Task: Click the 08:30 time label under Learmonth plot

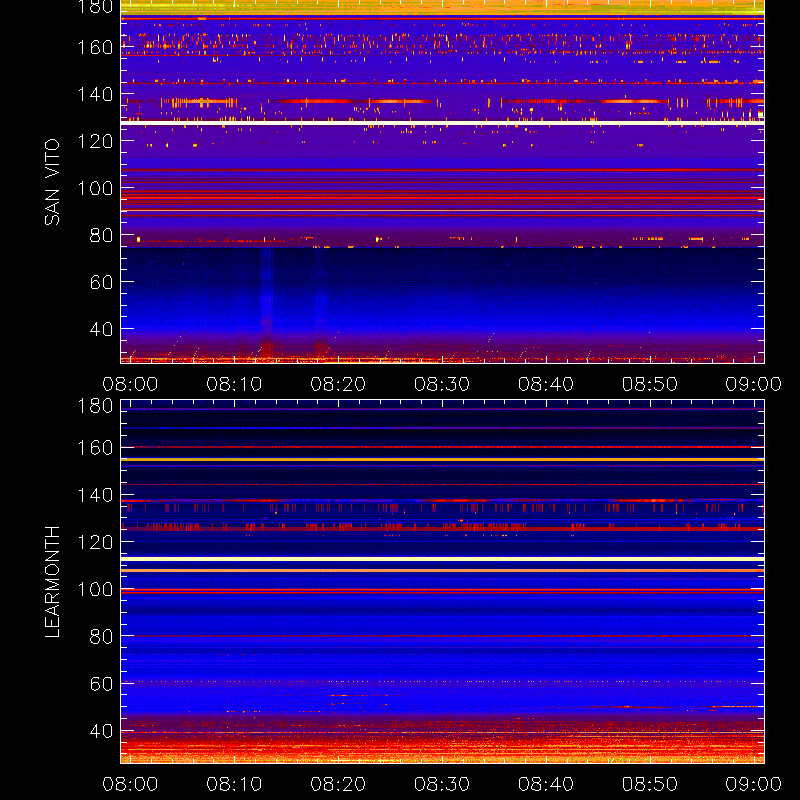Action: [442, 784]
